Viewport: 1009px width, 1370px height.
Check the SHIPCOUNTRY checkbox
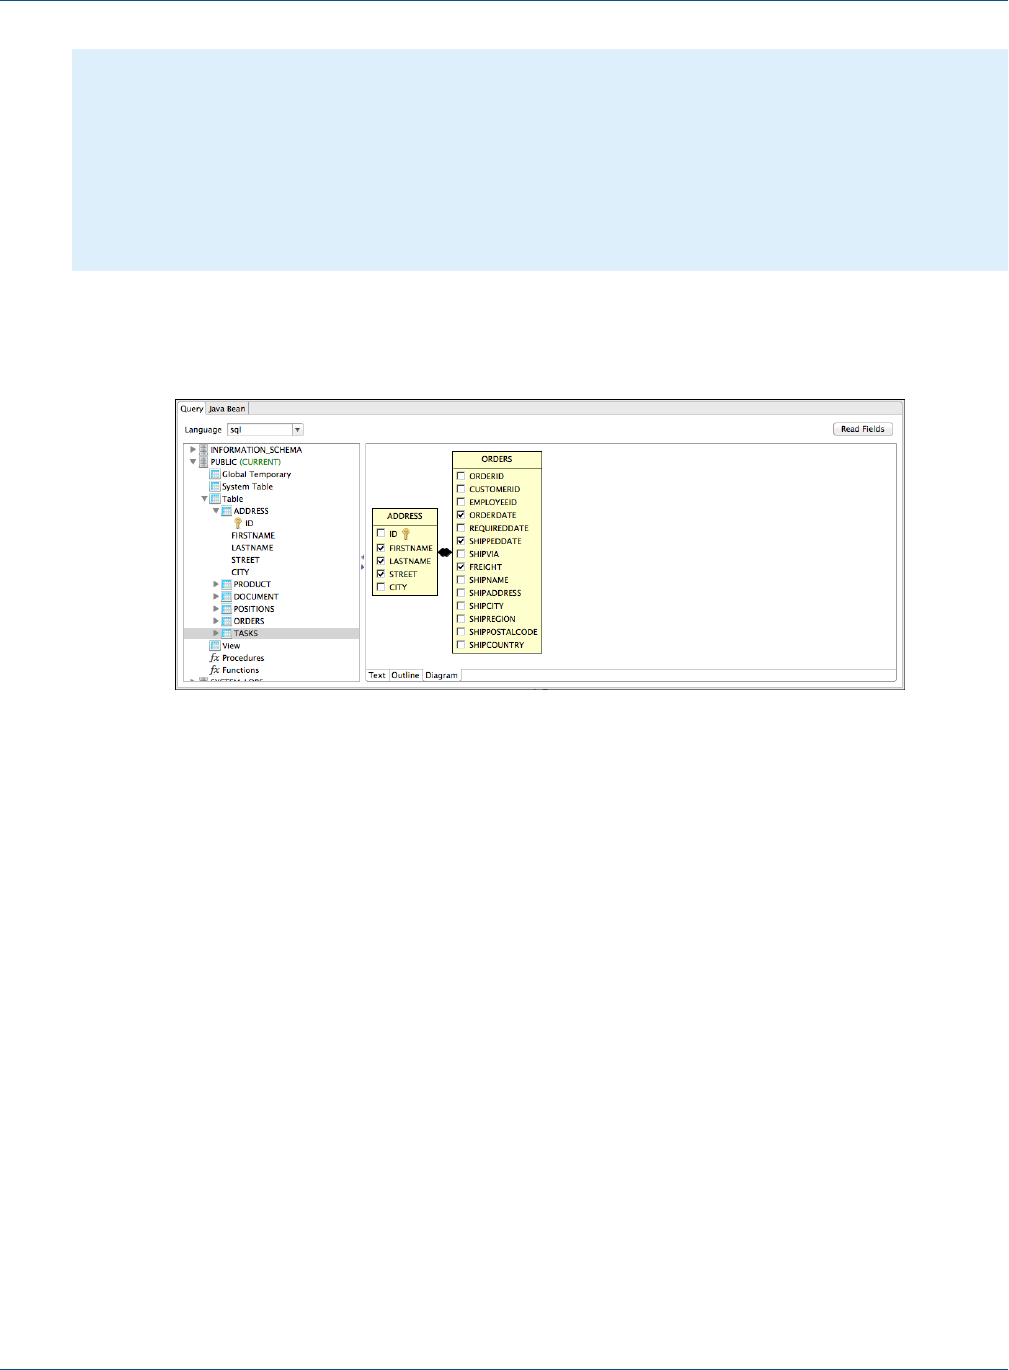point(461,645)
